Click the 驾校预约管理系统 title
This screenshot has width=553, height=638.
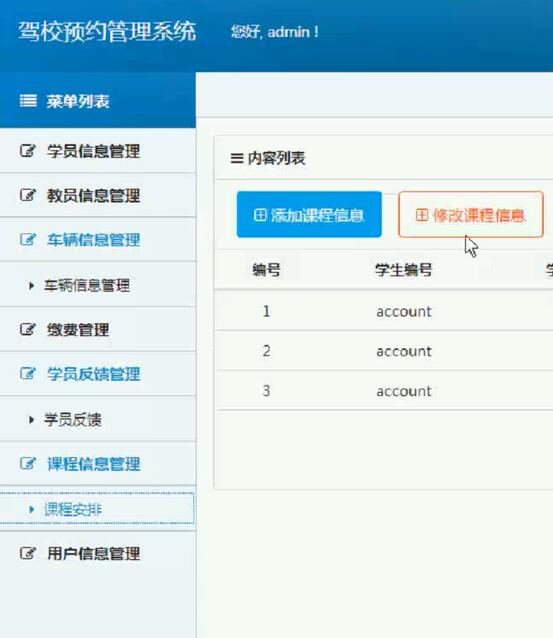pos(107,32)
